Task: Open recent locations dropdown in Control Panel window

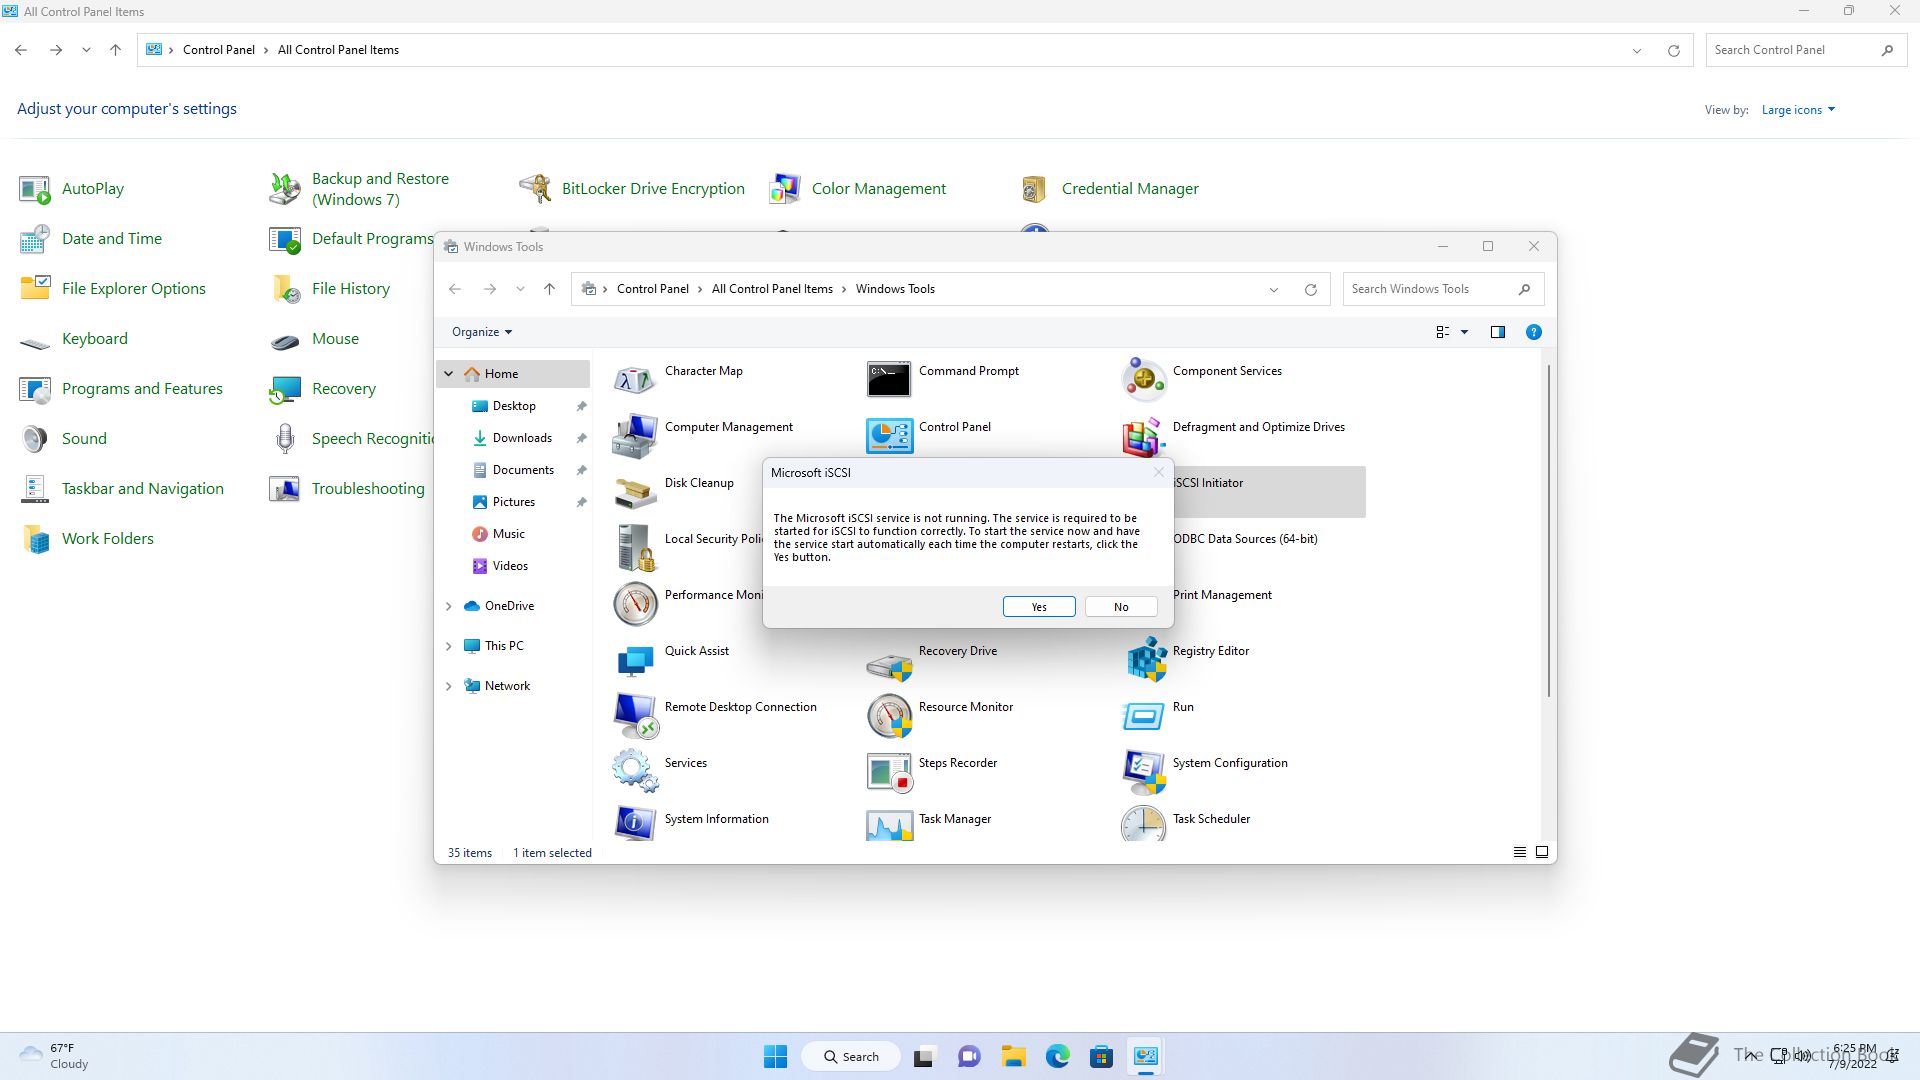Action: [x=86, y=50]
